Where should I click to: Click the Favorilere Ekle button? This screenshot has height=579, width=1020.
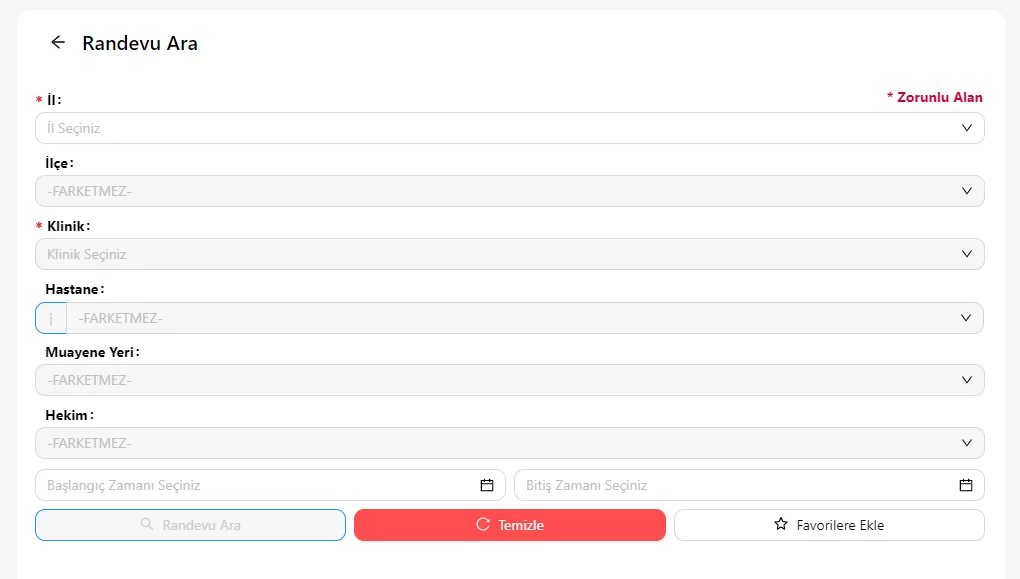point(829,525)
